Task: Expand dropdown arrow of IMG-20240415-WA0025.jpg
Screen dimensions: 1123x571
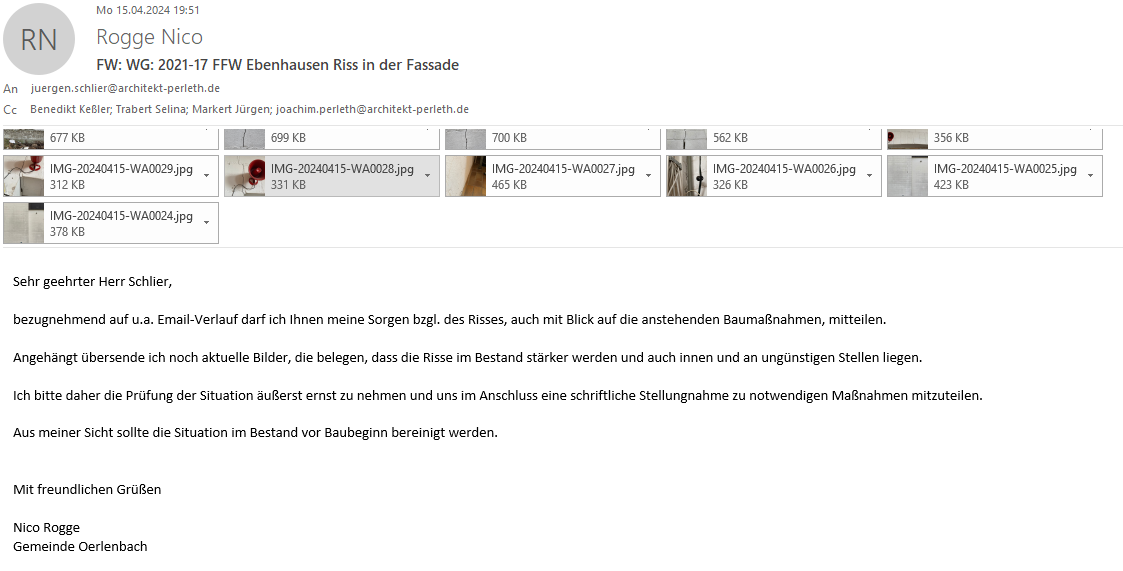Action: point(1091,176)
